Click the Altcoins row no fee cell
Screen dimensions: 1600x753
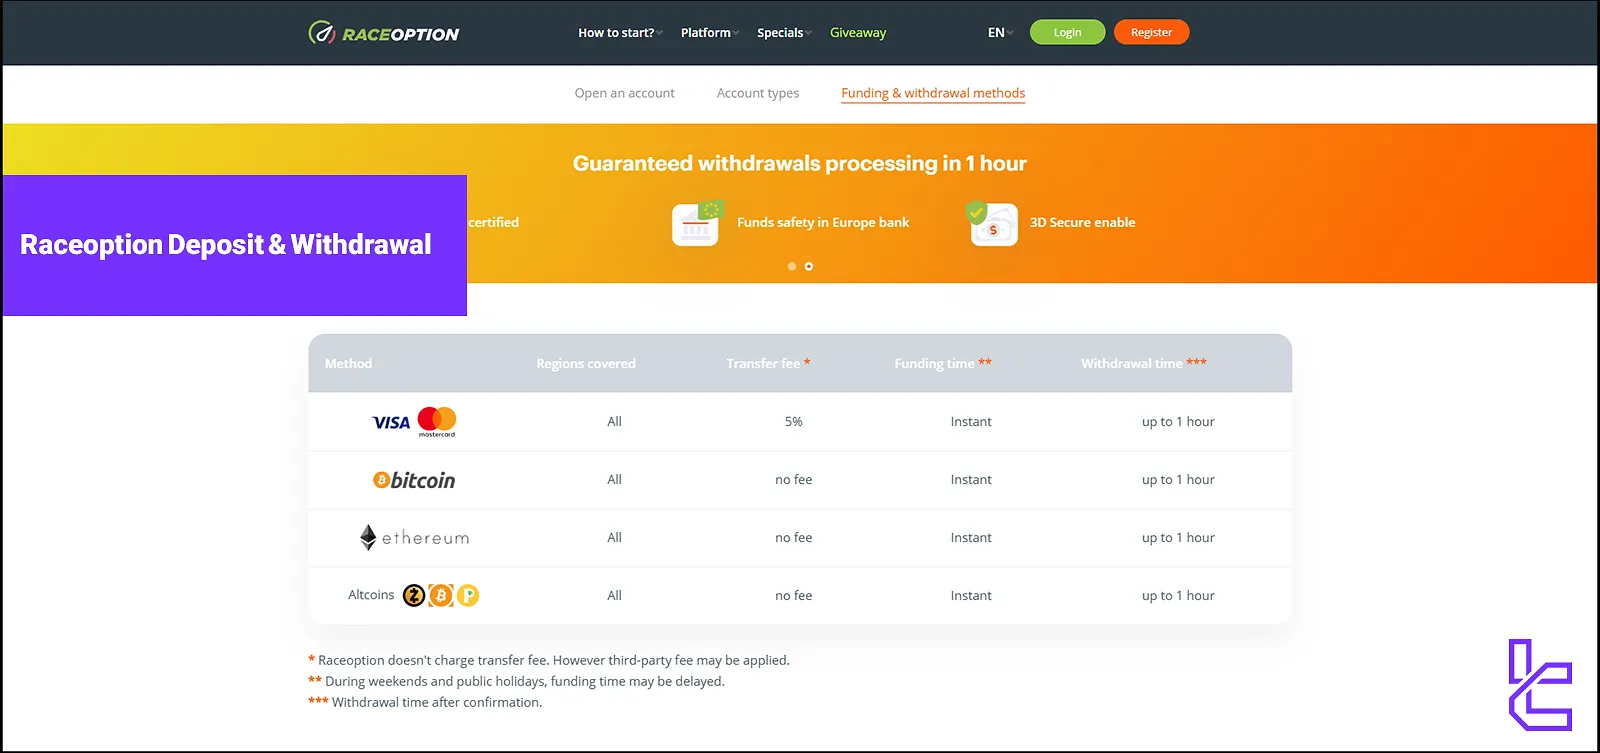(794, 596)
